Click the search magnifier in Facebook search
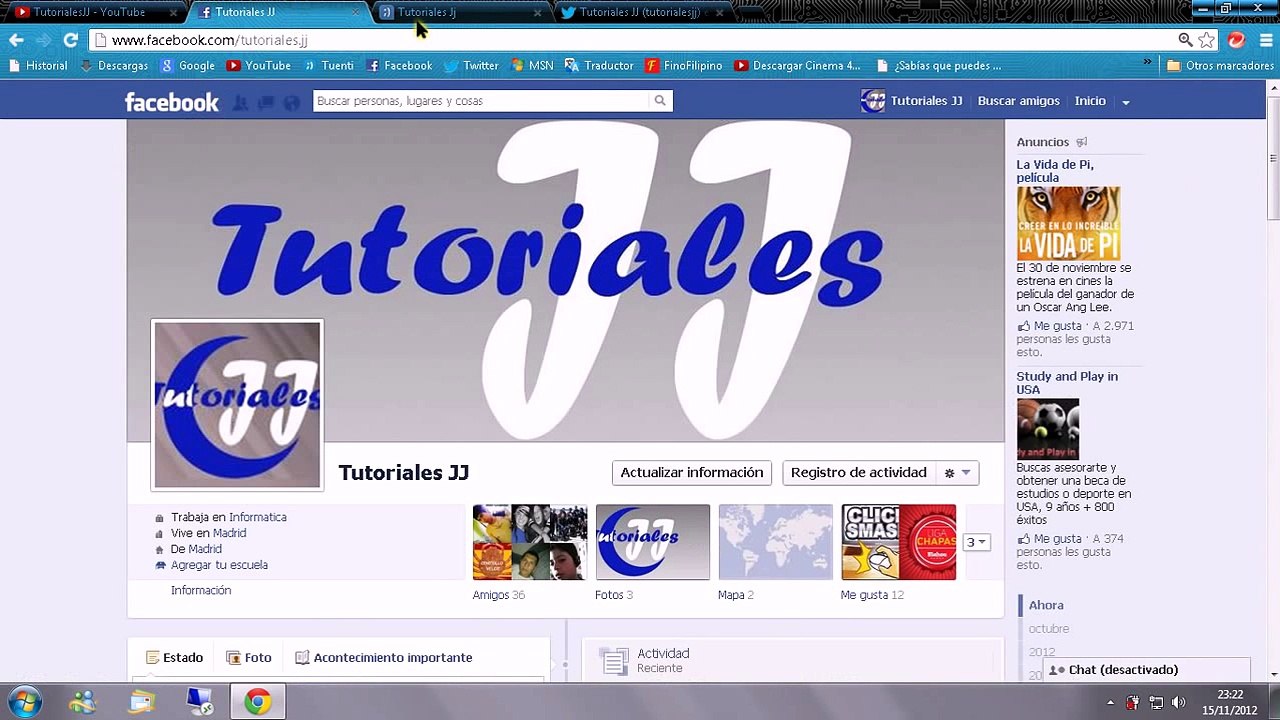1280x720 pixels. pyautogui.click(x=660, y=101)
